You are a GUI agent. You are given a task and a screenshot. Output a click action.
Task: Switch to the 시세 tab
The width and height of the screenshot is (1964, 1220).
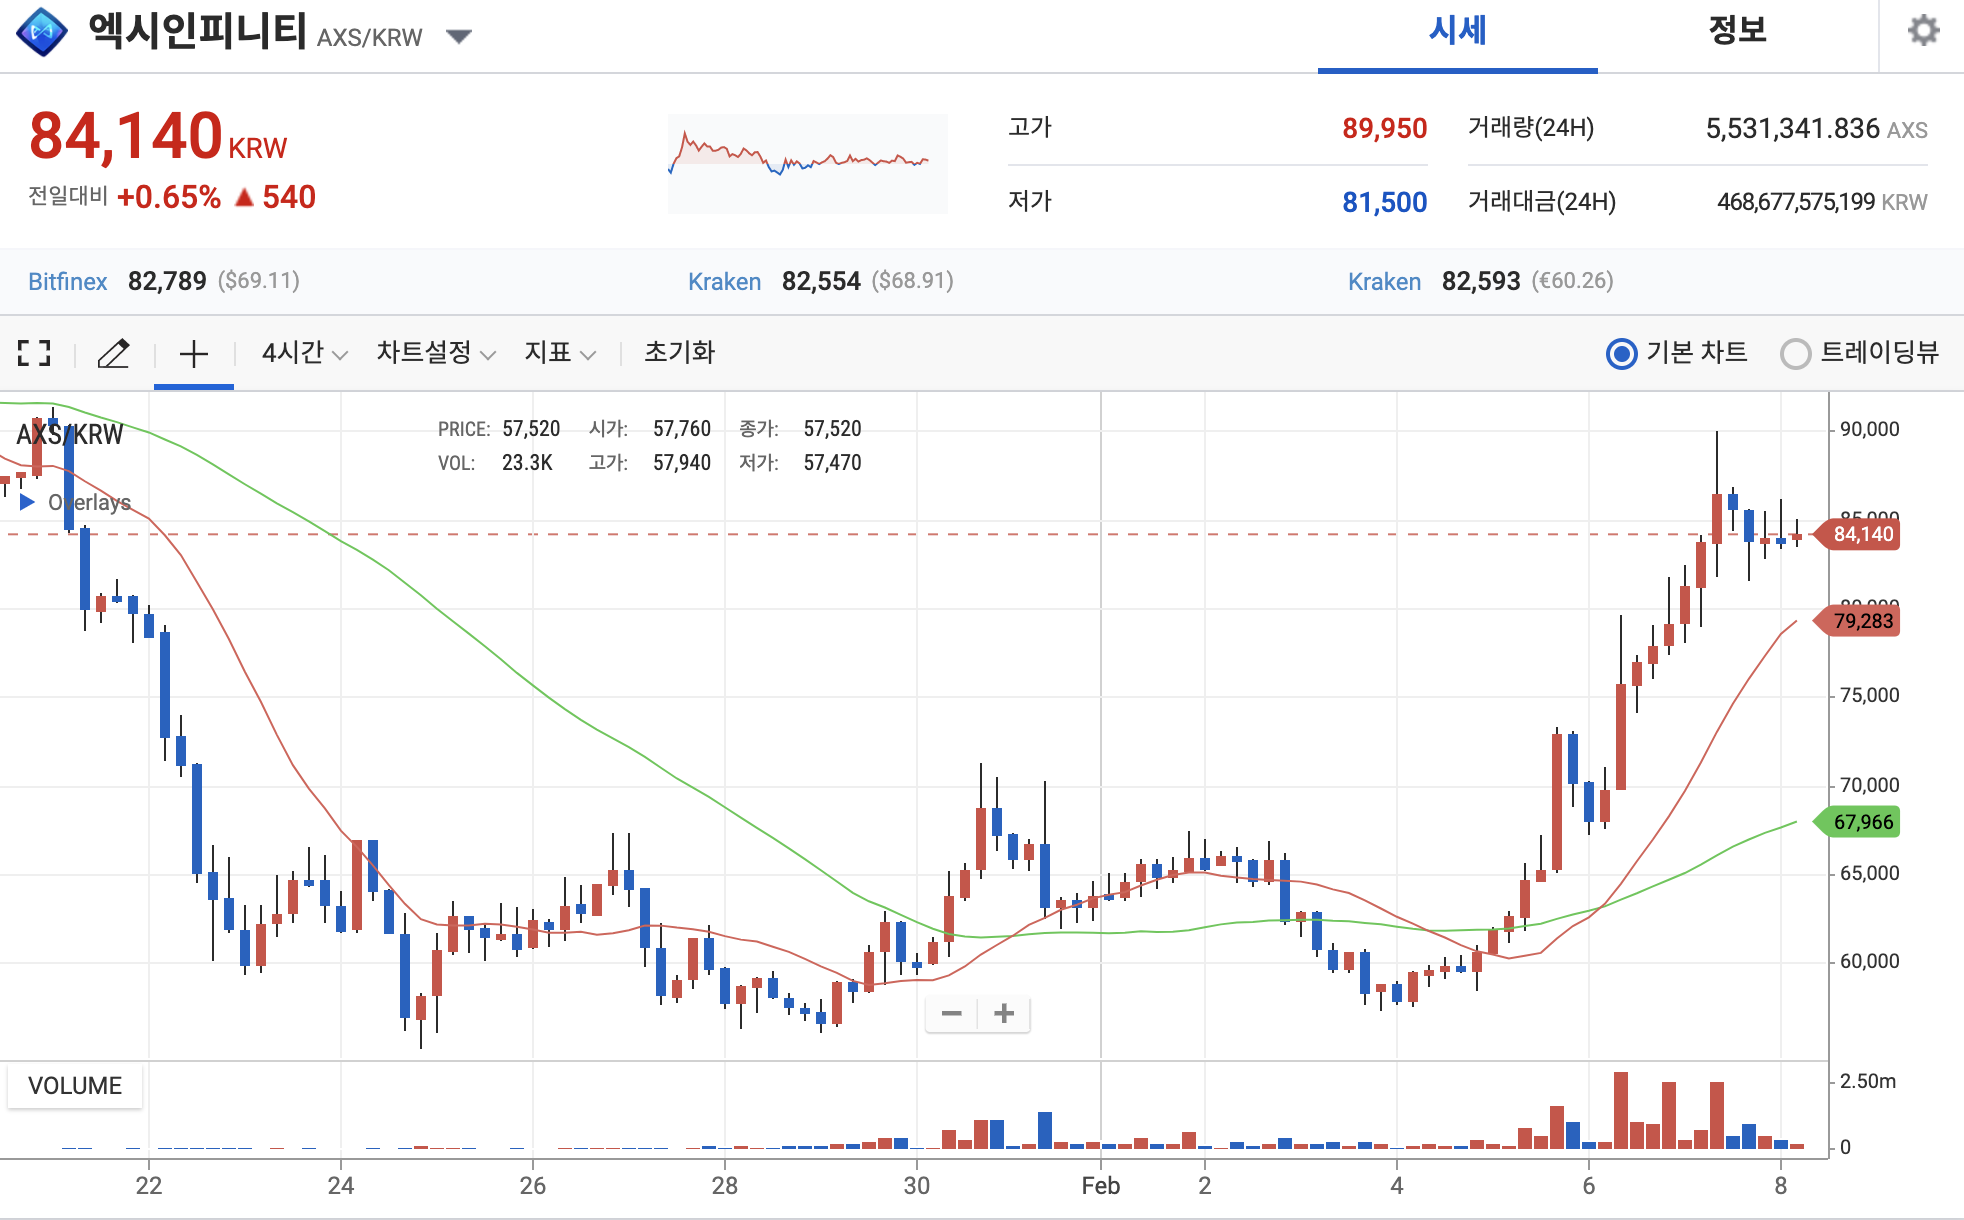[x=1457, y=32]
